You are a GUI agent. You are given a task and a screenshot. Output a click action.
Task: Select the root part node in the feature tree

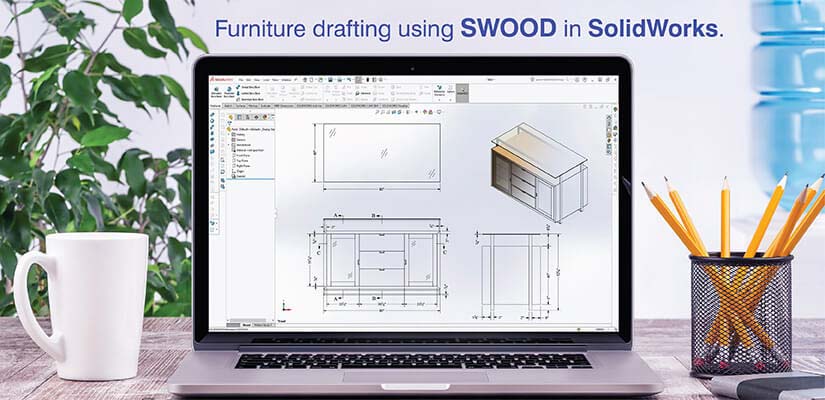click(250, 129)
